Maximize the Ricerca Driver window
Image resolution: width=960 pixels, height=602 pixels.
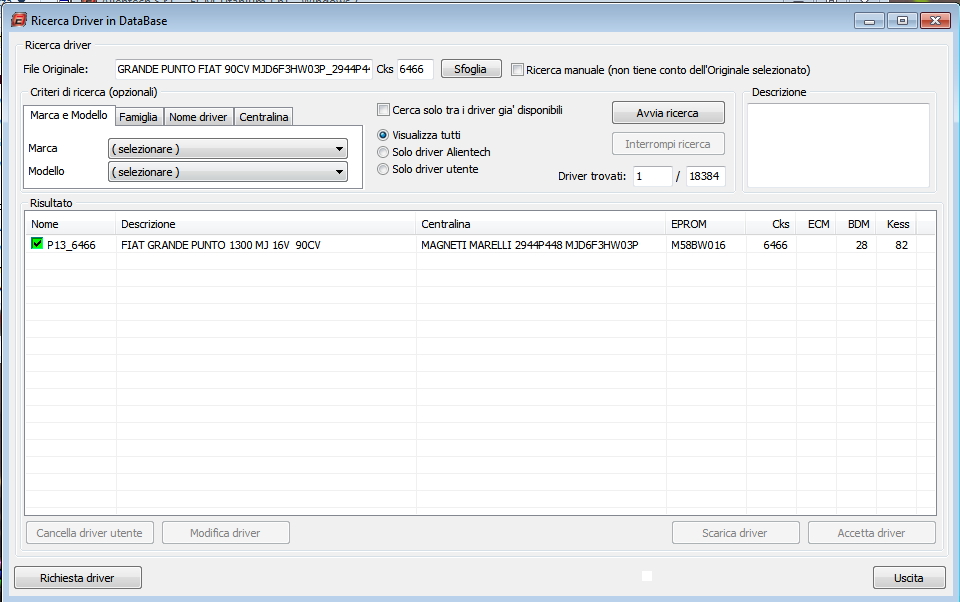click(902, 21)
